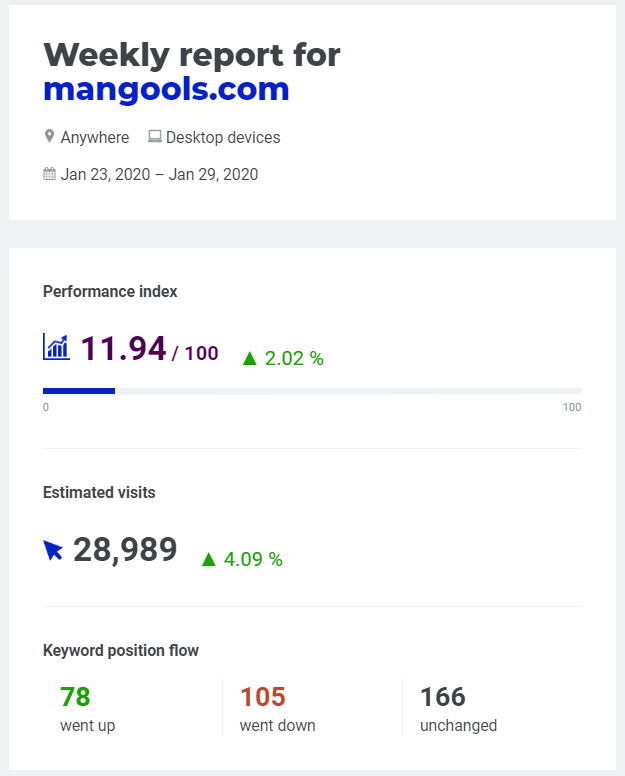Screen dimensions: 625x776
Task: Click the location pin icon
Action: tap(49, 136)
